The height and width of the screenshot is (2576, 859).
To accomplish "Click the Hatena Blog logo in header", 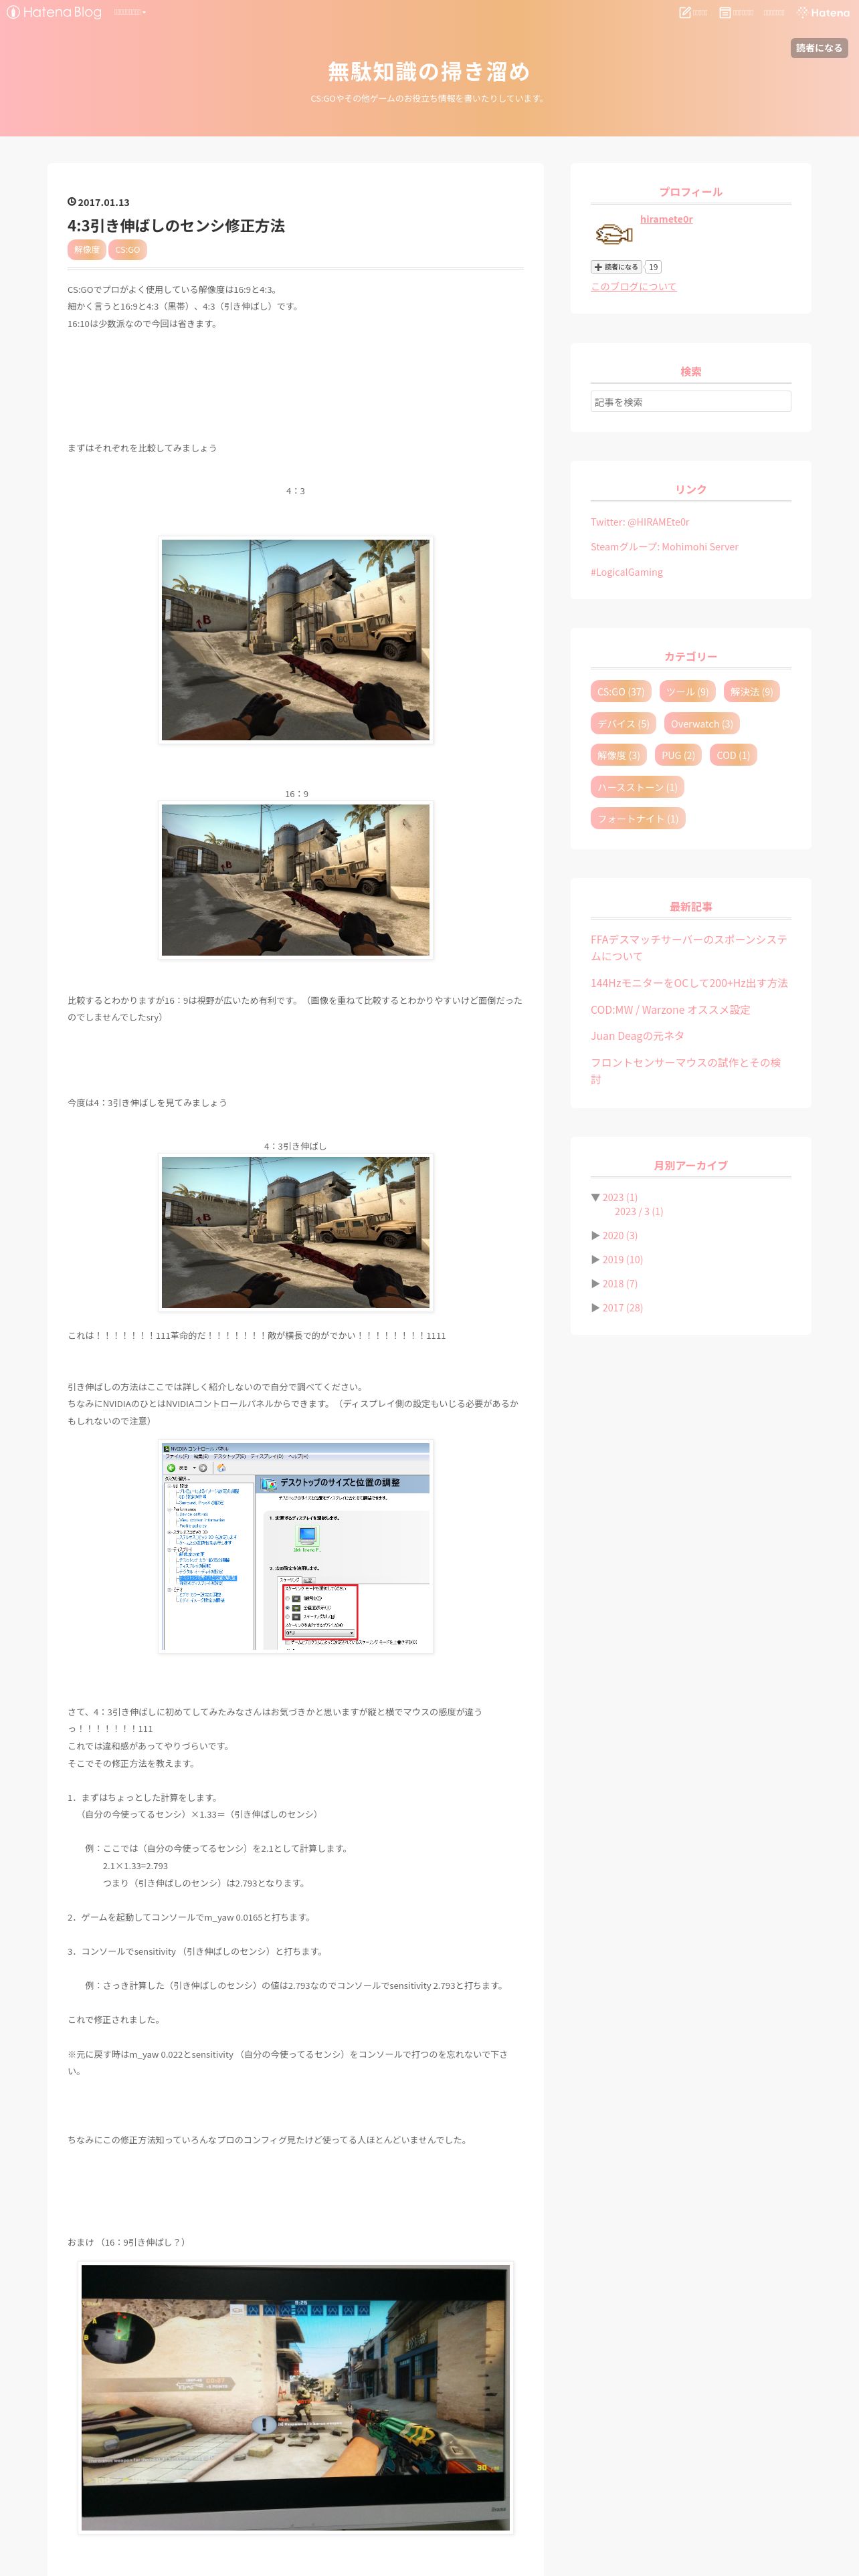I will (54, 12).
